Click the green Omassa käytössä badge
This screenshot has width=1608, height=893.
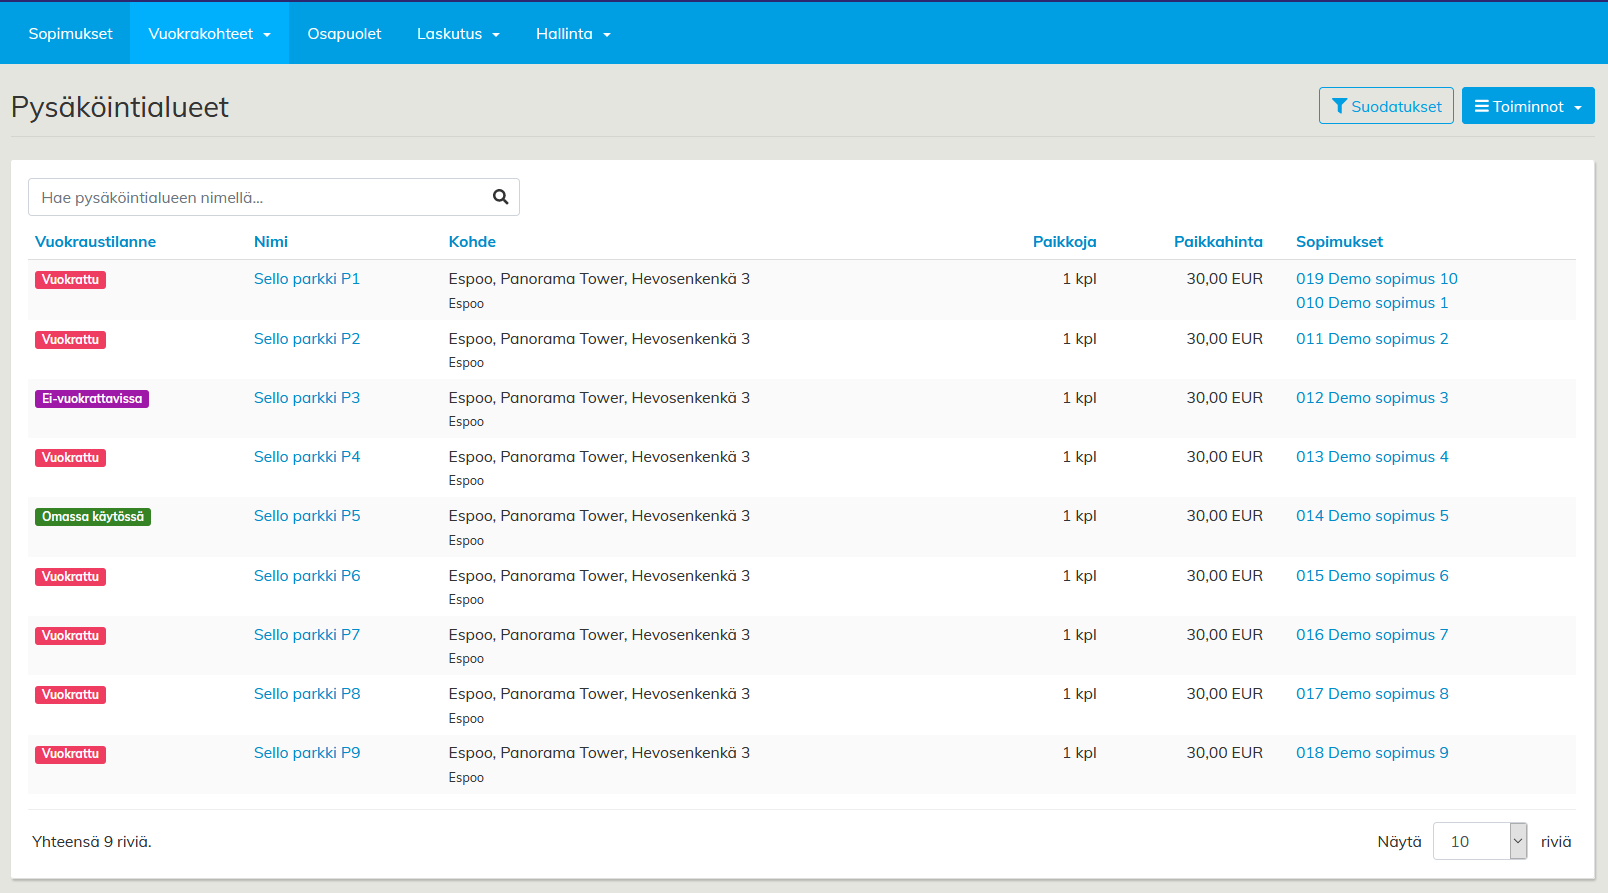coord(93,517)
